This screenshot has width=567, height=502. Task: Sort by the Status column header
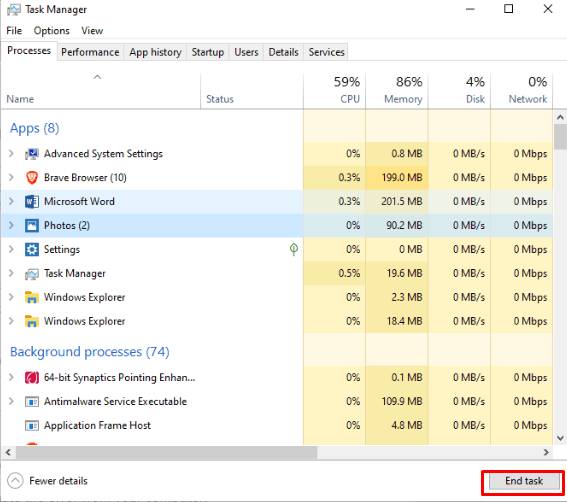(252, 91)
